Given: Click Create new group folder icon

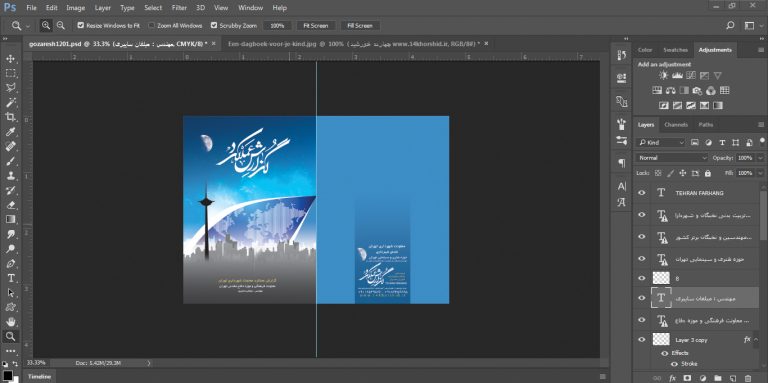Looking at the screenshot, I should click(x=717, y=378).
